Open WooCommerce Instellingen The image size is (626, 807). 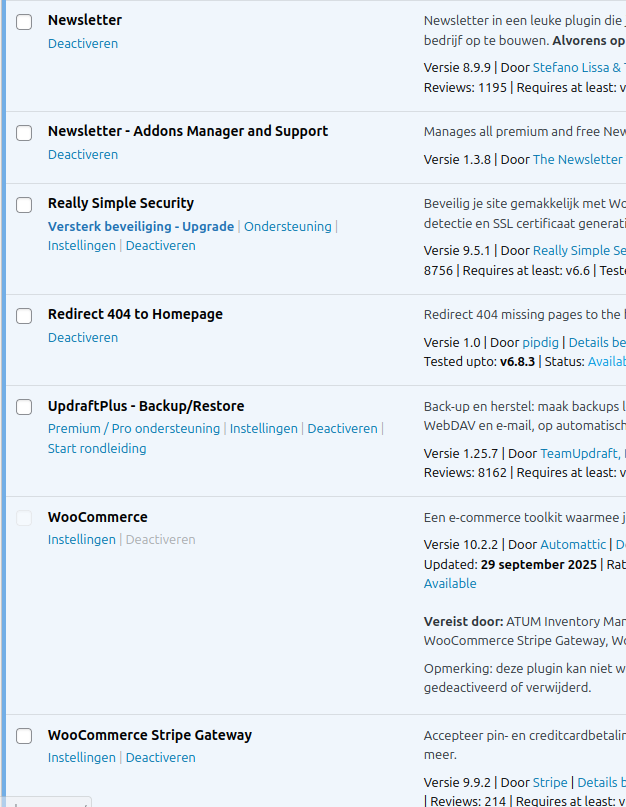click(81, 540)
